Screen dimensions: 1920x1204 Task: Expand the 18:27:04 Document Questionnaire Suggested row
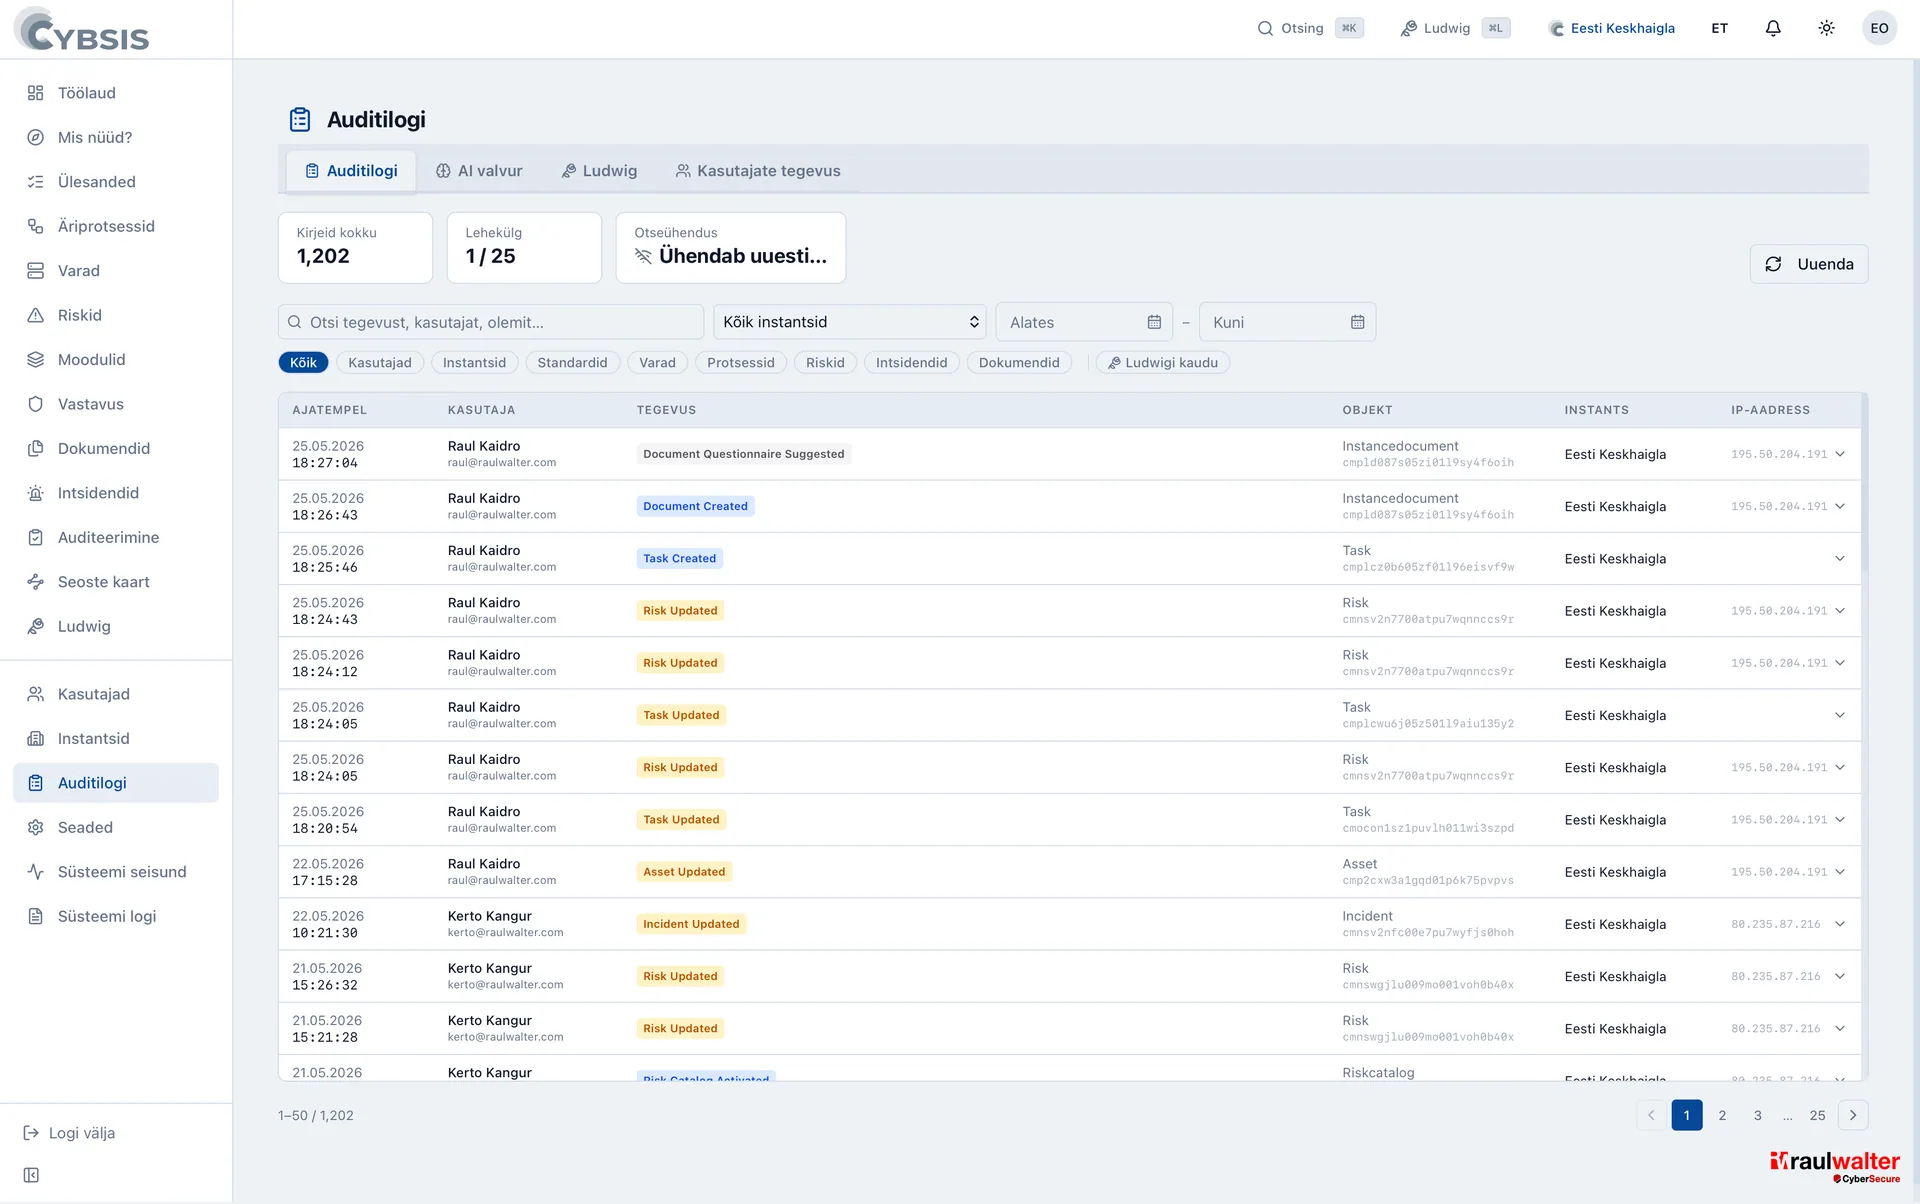[x=1840, y=454]
